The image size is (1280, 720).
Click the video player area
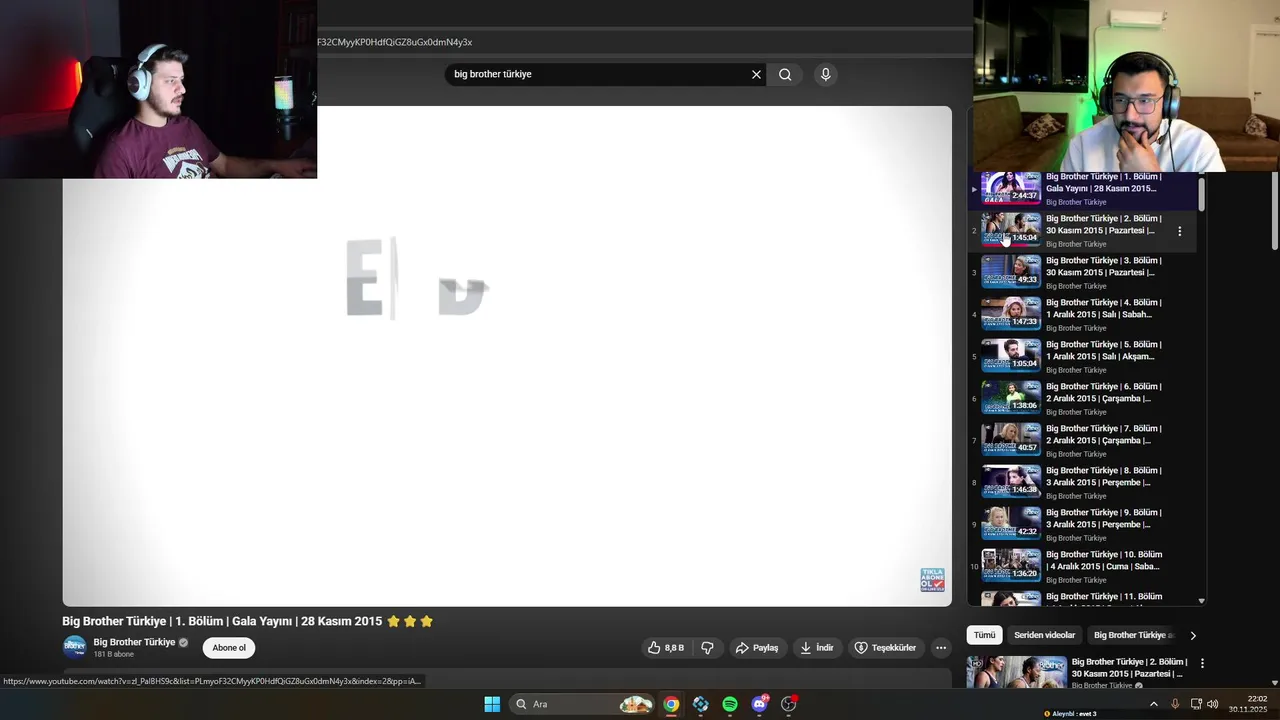click(x=507, y=356)
